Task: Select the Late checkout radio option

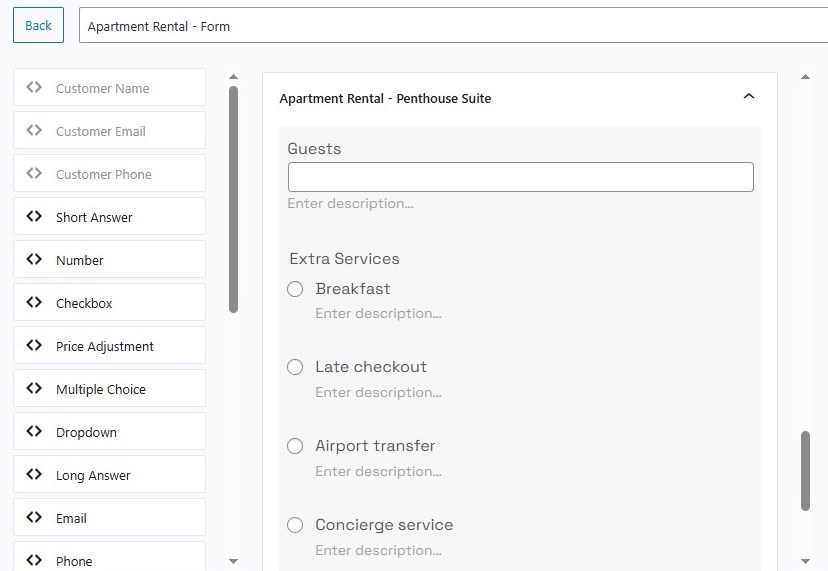Action: click(x=295, y=367)
